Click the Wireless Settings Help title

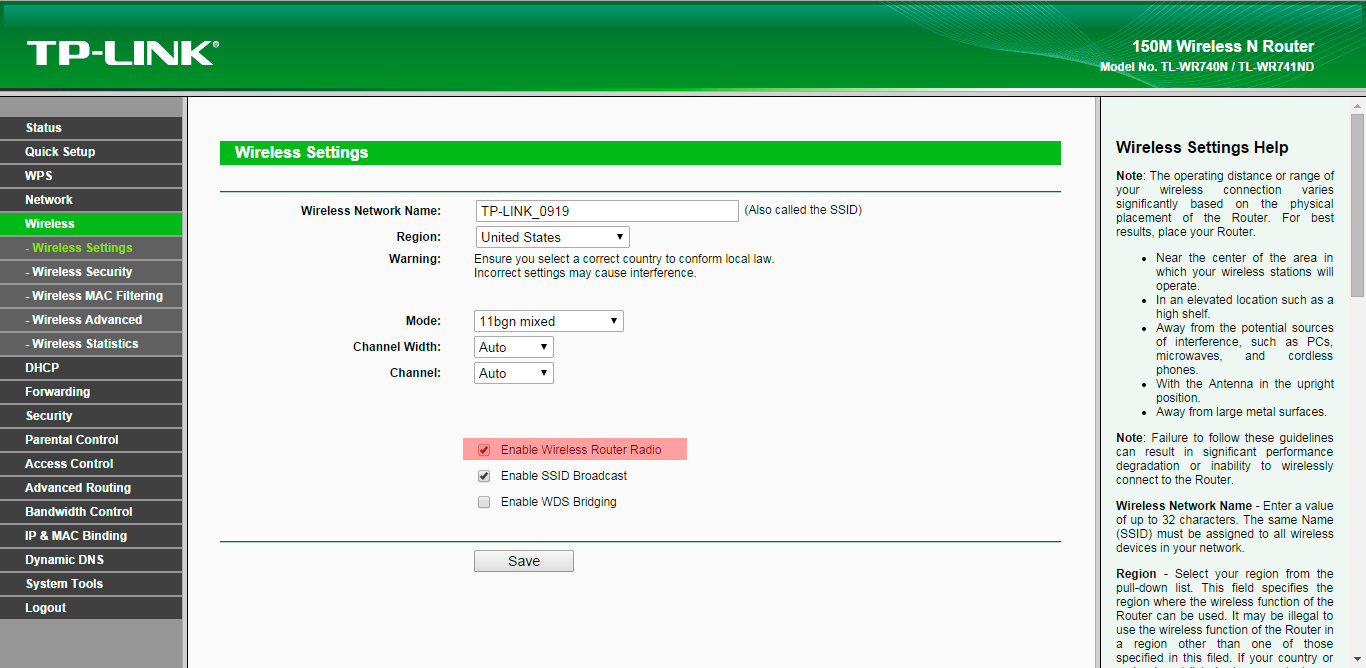[1202, 147]
